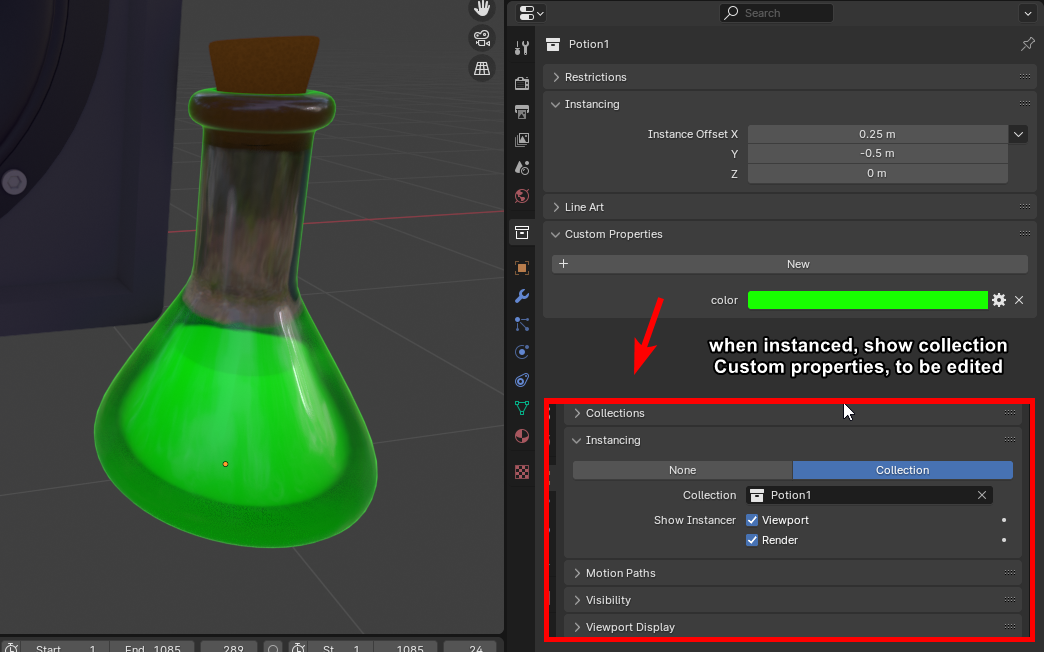Open the Texture properties checker tab
This screenshot has height=652, width=1044.
coord(522,472)
